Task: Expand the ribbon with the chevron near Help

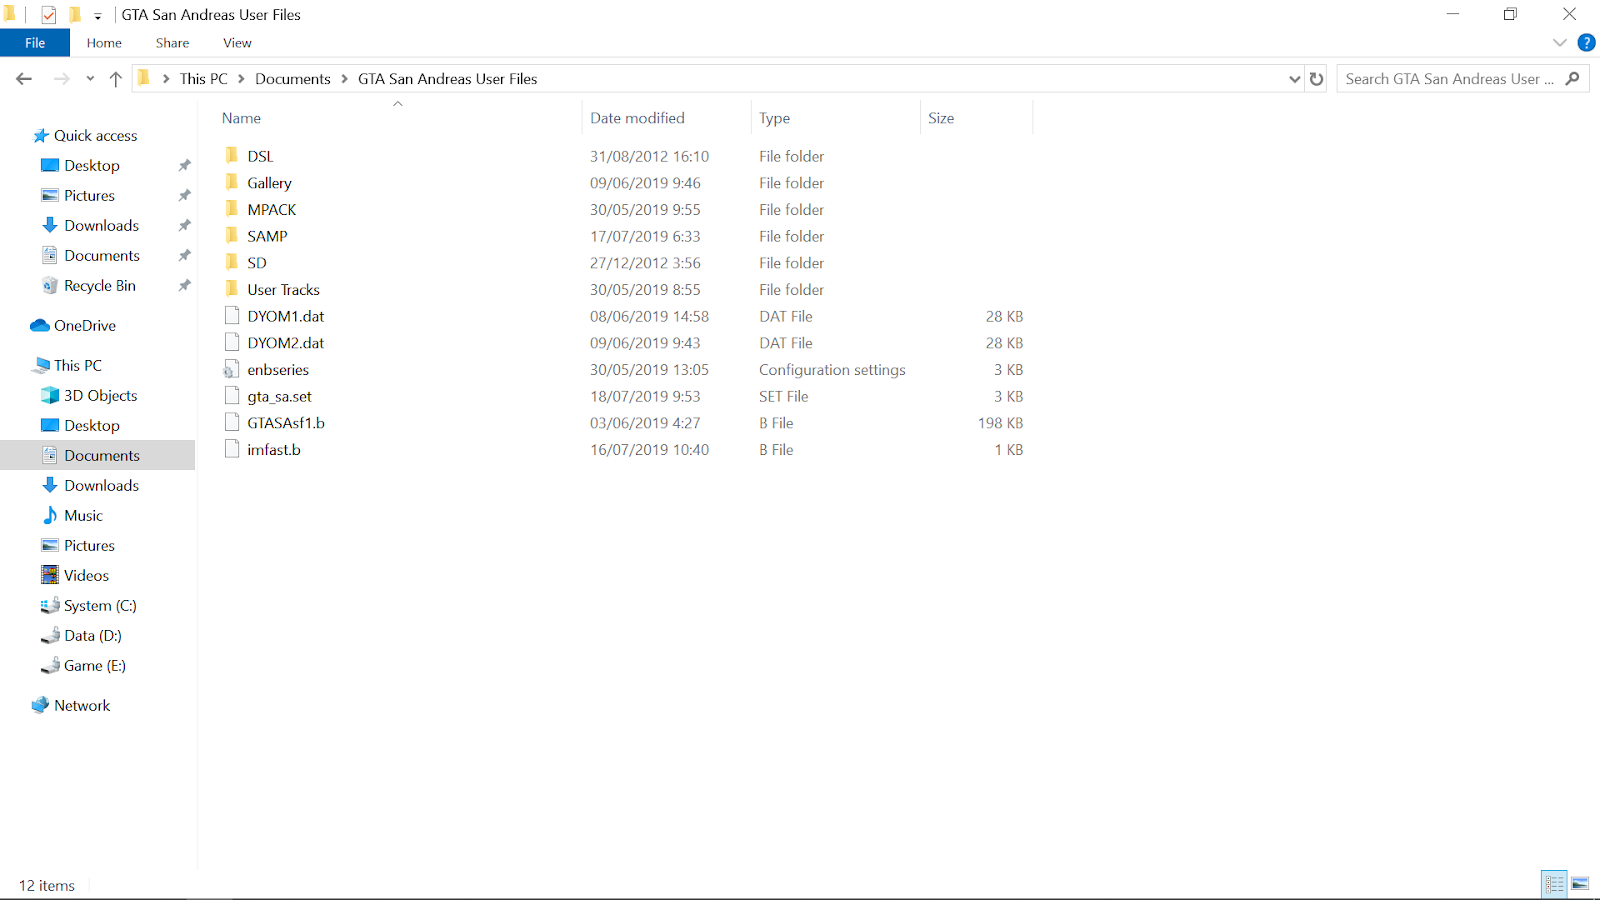Action: click(x=1560, y=42)
